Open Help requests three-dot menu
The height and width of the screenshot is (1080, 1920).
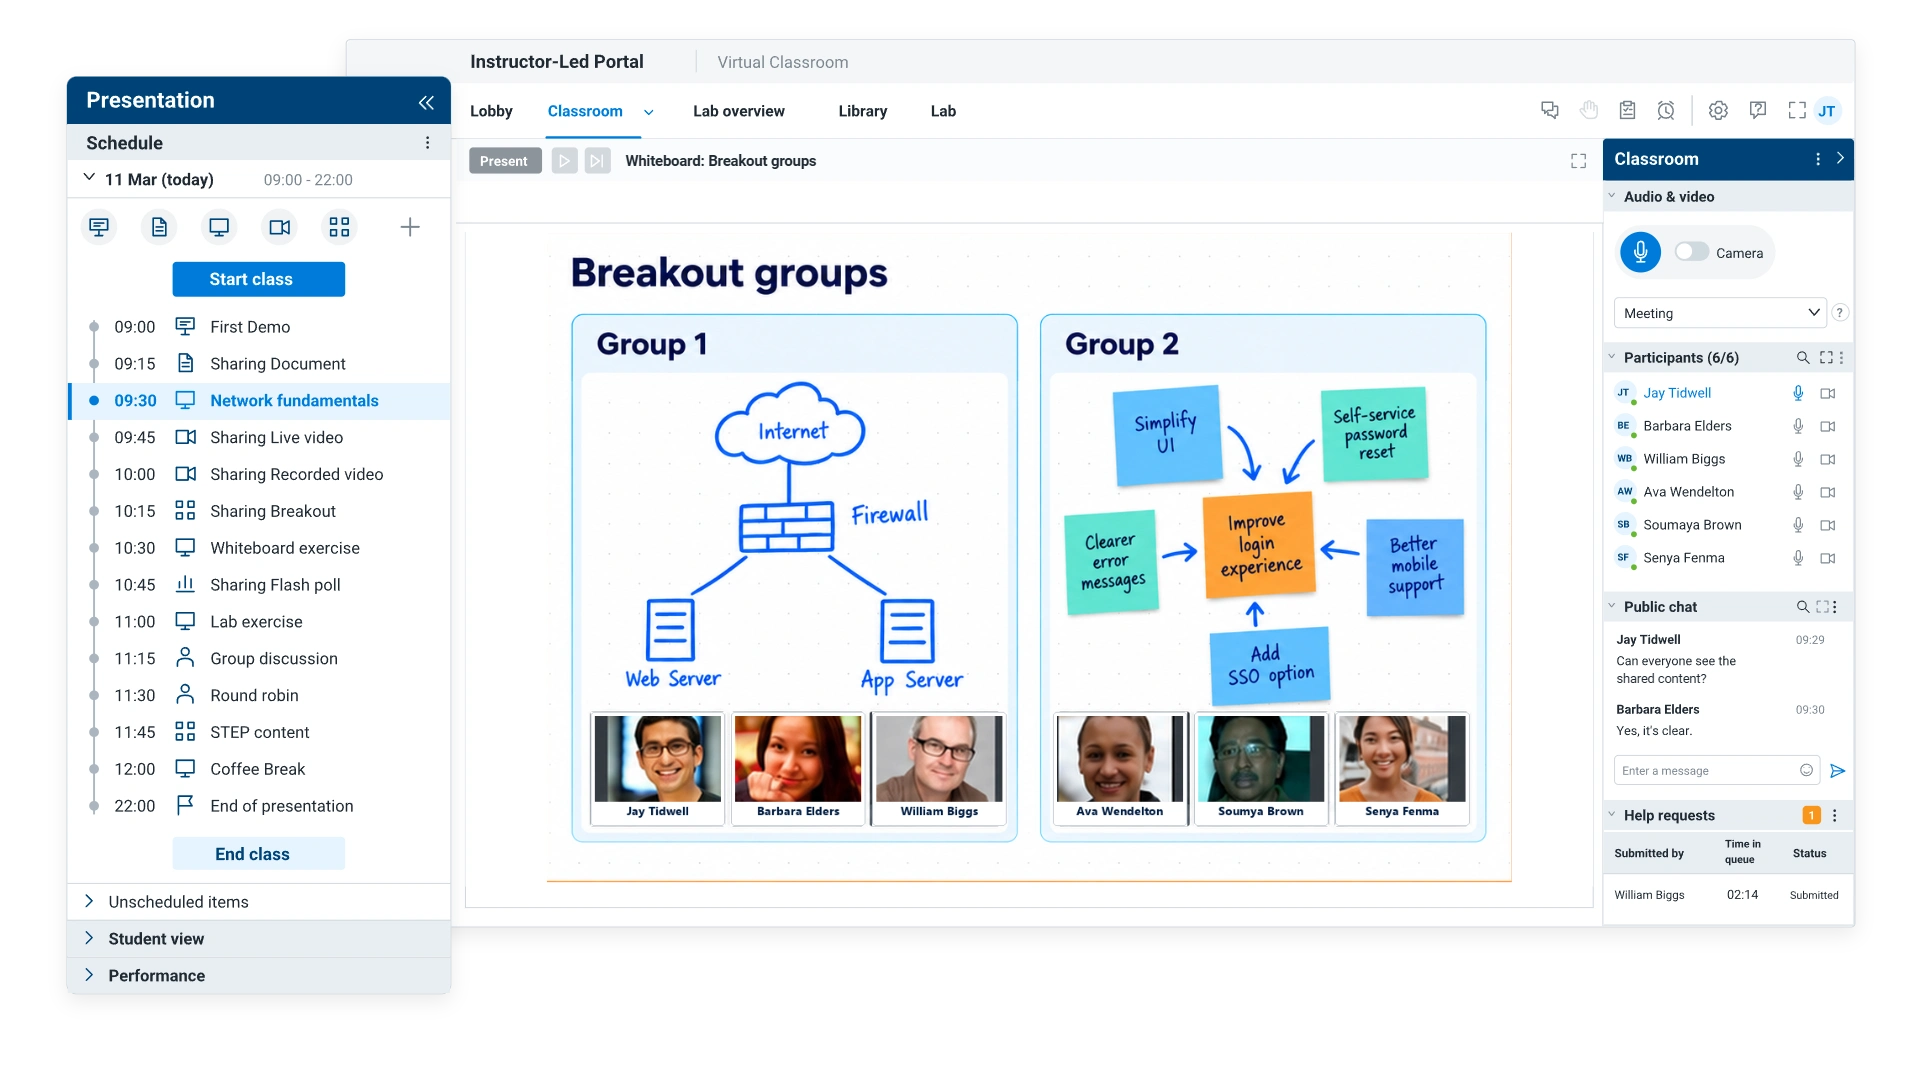click(1834, 816)
